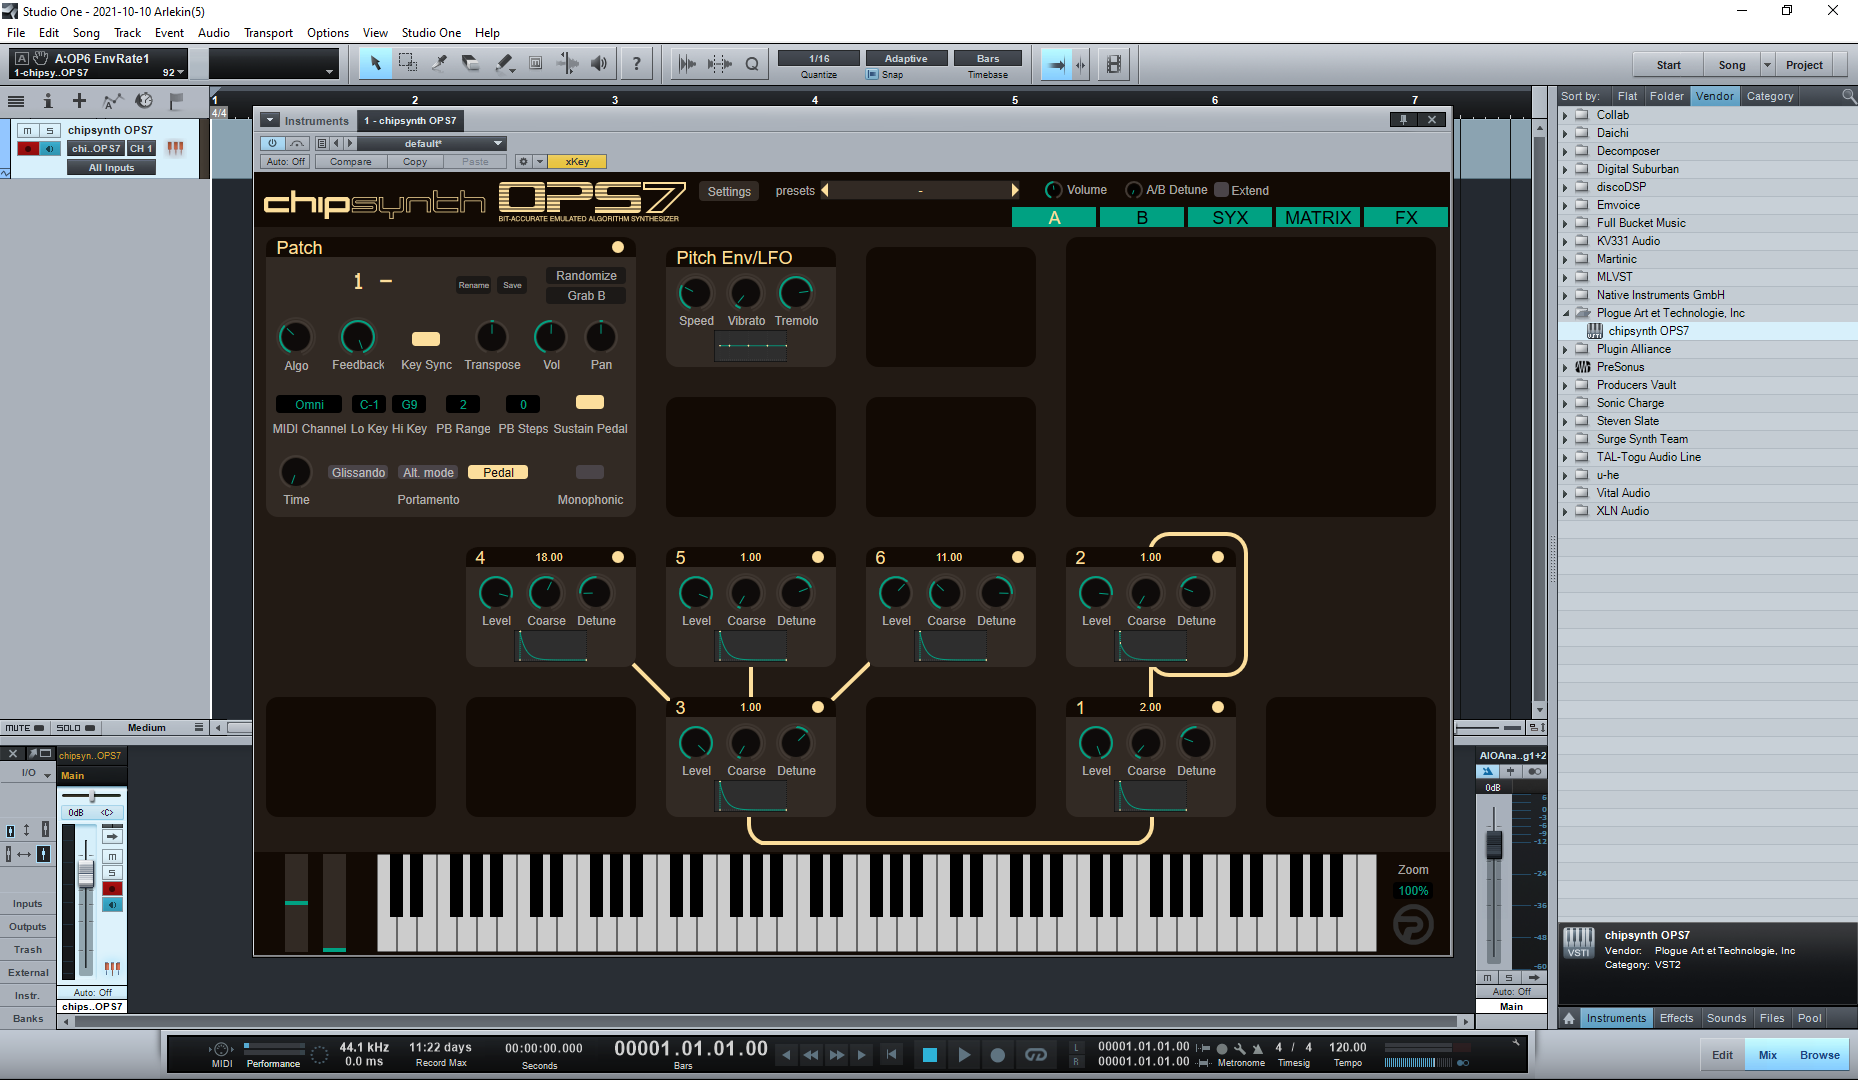
Task: Toggle the Extend checkbox in OPS7
Action: tap(1221, 190)
